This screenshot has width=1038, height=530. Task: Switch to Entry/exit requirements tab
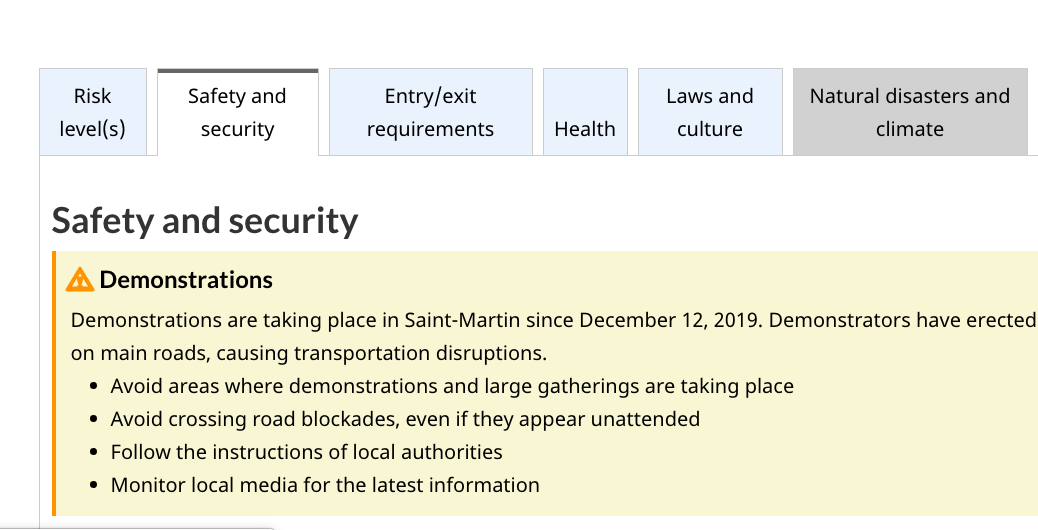[x=430, y=112]
